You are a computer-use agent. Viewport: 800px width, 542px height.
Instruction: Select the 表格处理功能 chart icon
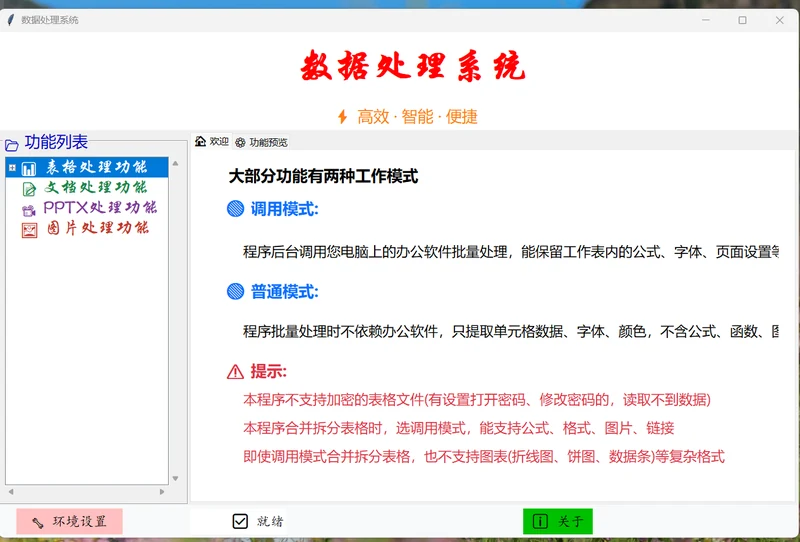click(x=29, y=168)
